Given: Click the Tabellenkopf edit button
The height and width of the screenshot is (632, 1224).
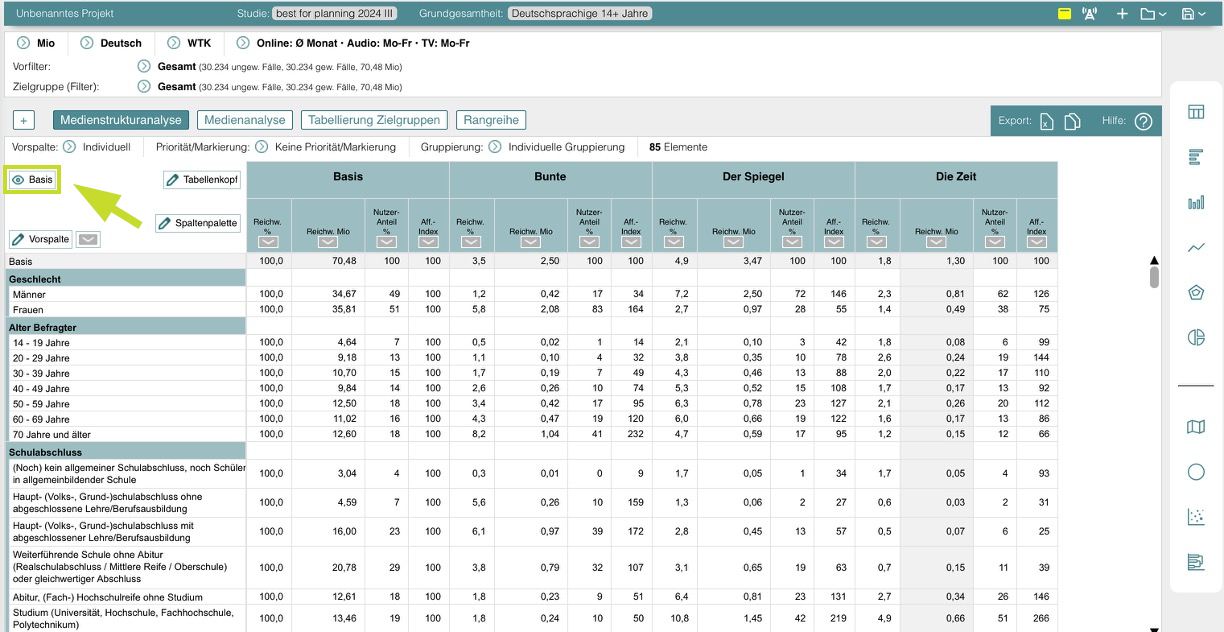Looking at the screenshot, I should (x=202, y=180).
